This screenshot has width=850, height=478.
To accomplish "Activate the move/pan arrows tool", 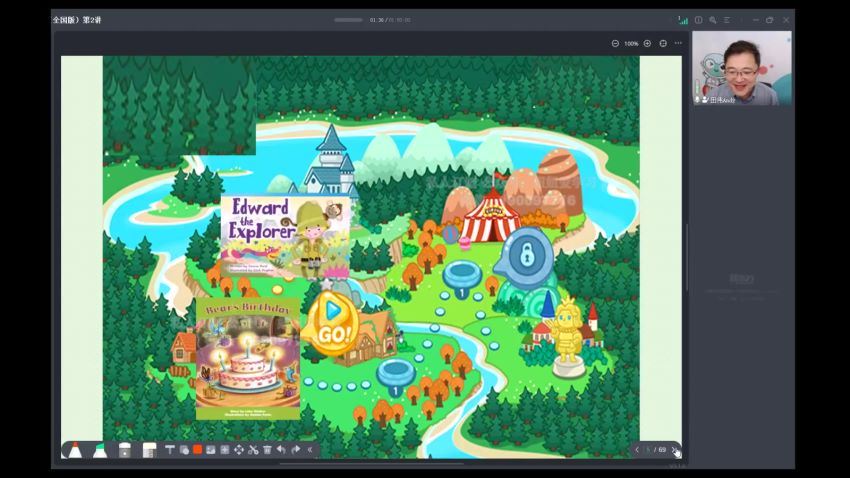I will [x=239, y=450].
